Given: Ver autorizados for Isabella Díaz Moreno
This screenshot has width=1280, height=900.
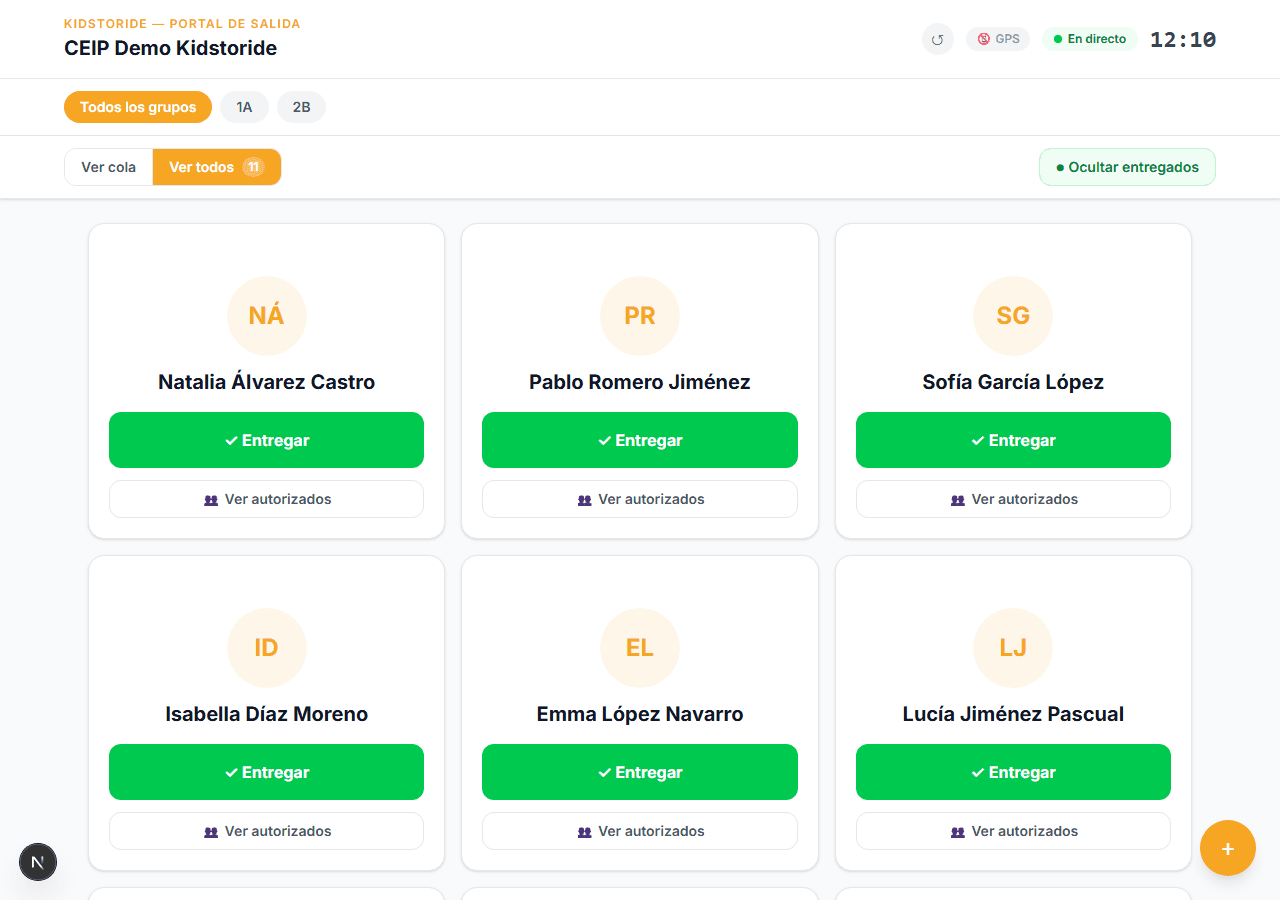Looking at the screenshot, I should pyautogui.click(x=266, y=831).
